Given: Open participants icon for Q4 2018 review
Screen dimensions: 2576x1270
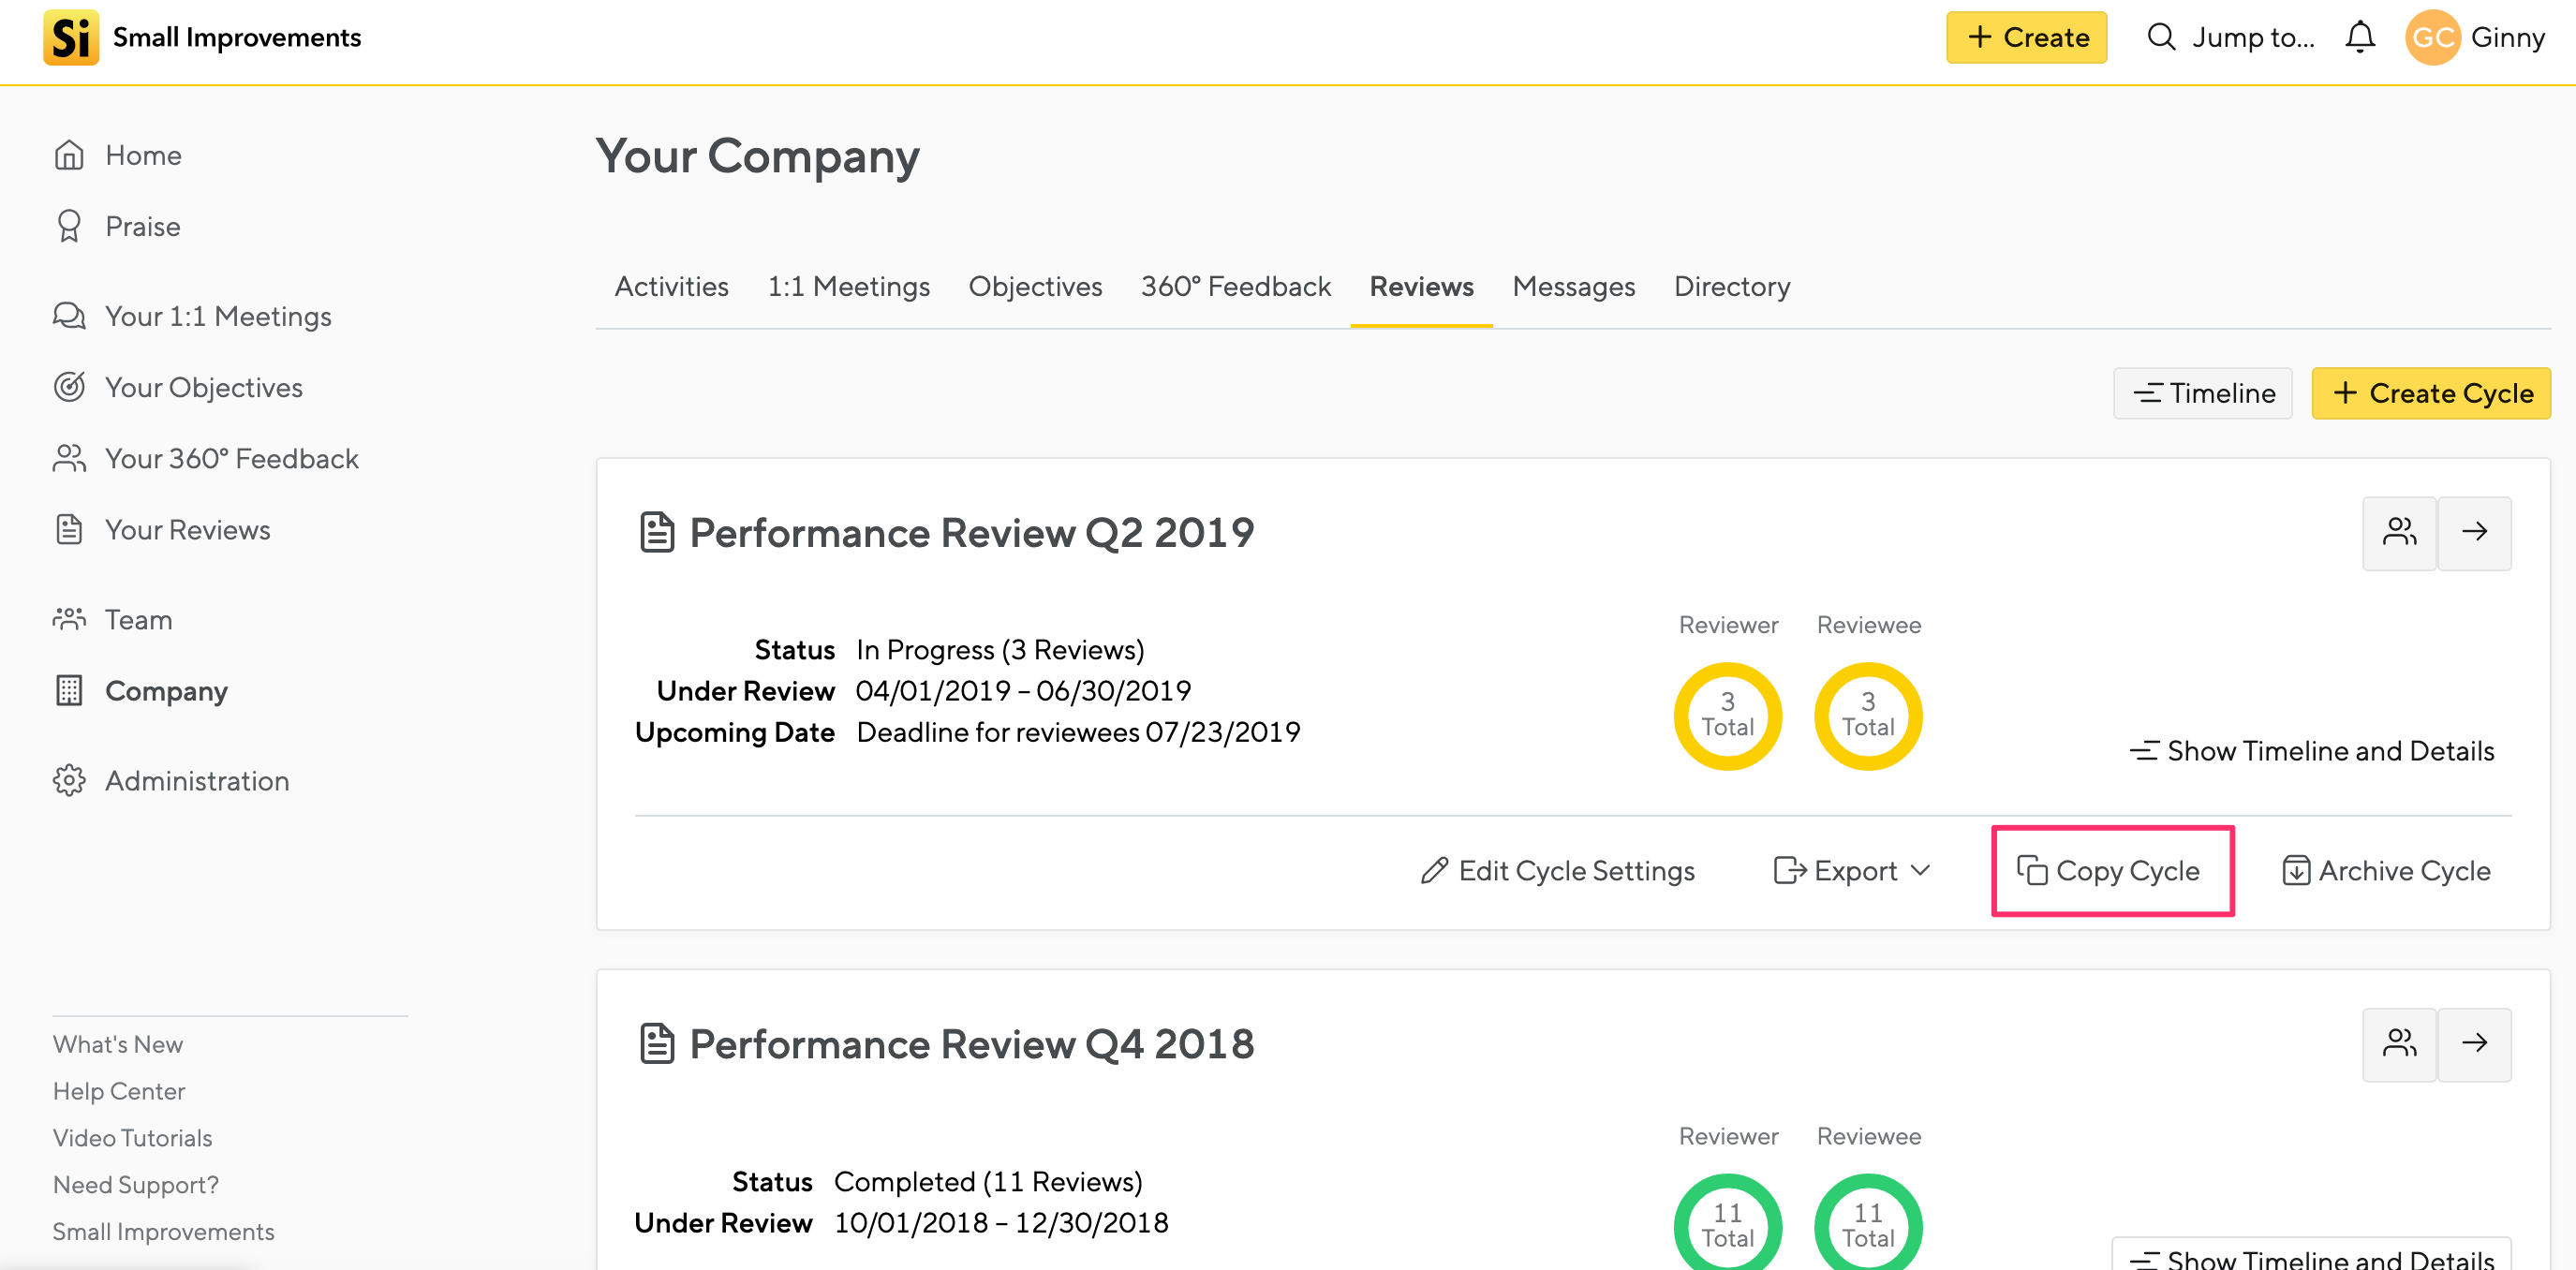Looking at the screenshot, I should click(2398, 1043).
